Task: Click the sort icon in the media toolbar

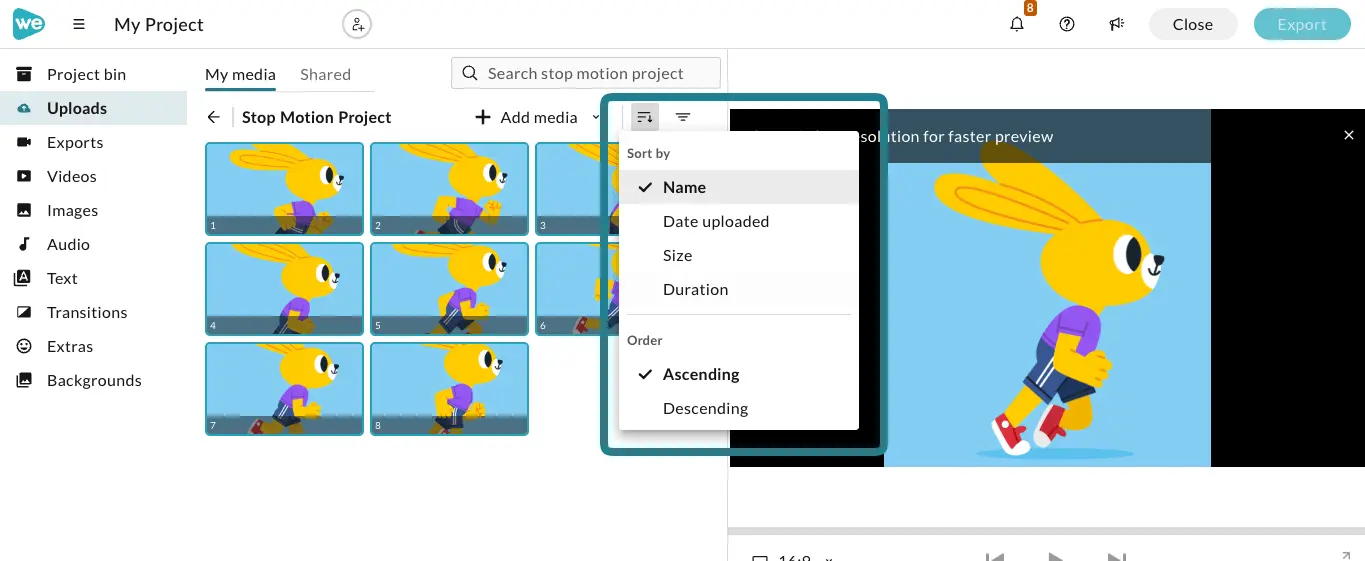Action: (x=645, y=117)
